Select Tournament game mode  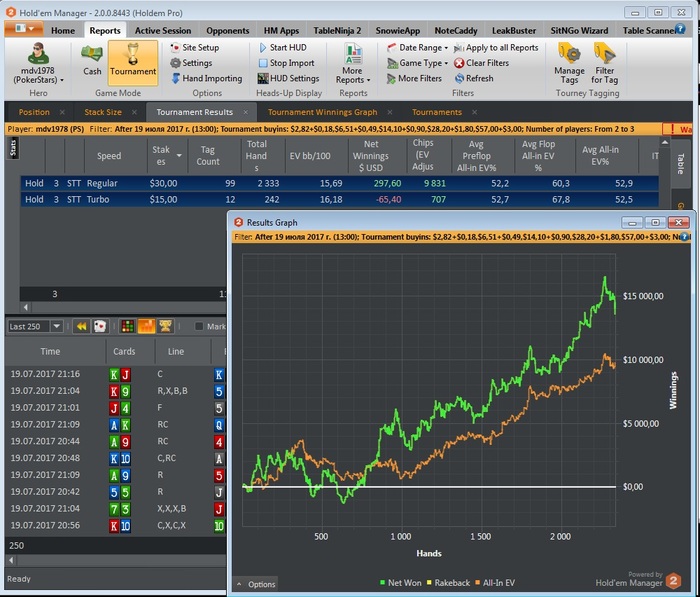[x=133, y=62]
